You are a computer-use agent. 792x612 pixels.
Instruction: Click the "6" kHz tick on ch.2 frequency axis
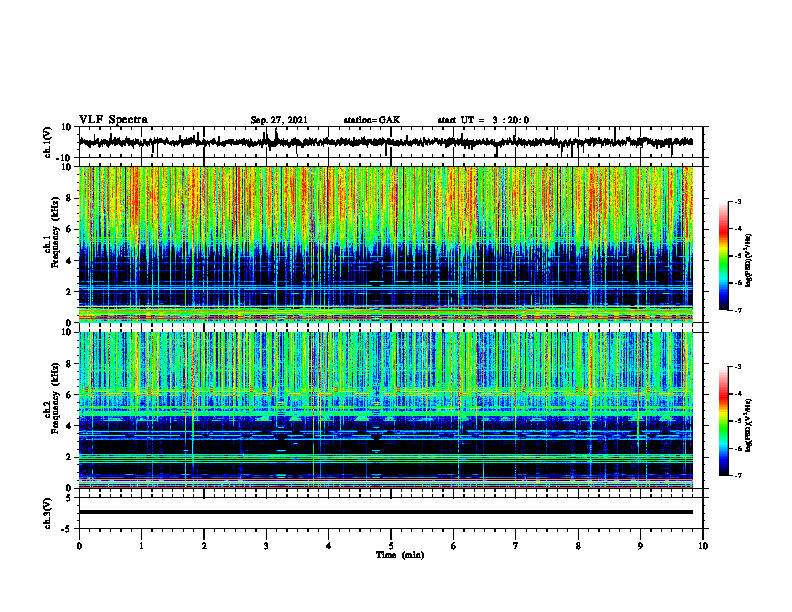(x=70, y=395)
